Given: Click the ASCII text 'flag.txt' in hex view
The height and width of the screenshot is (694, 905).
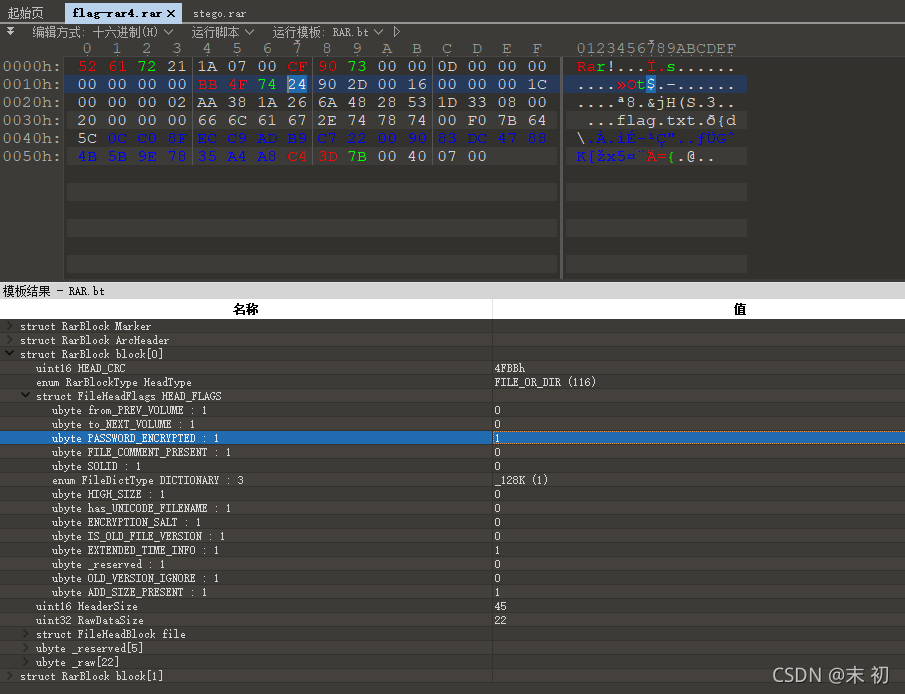Looking at the screenshot, I should 656,120.
